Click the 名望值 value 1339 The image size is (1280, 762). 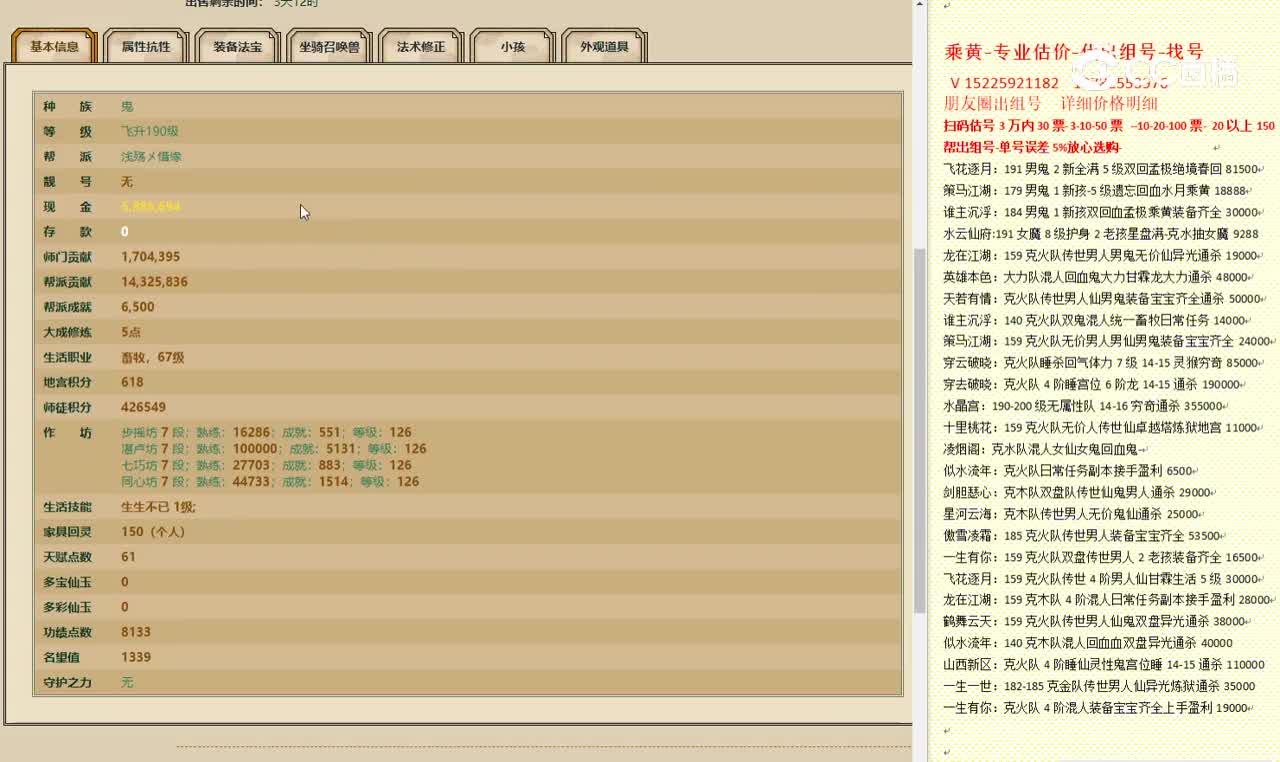tap(136, 656)
